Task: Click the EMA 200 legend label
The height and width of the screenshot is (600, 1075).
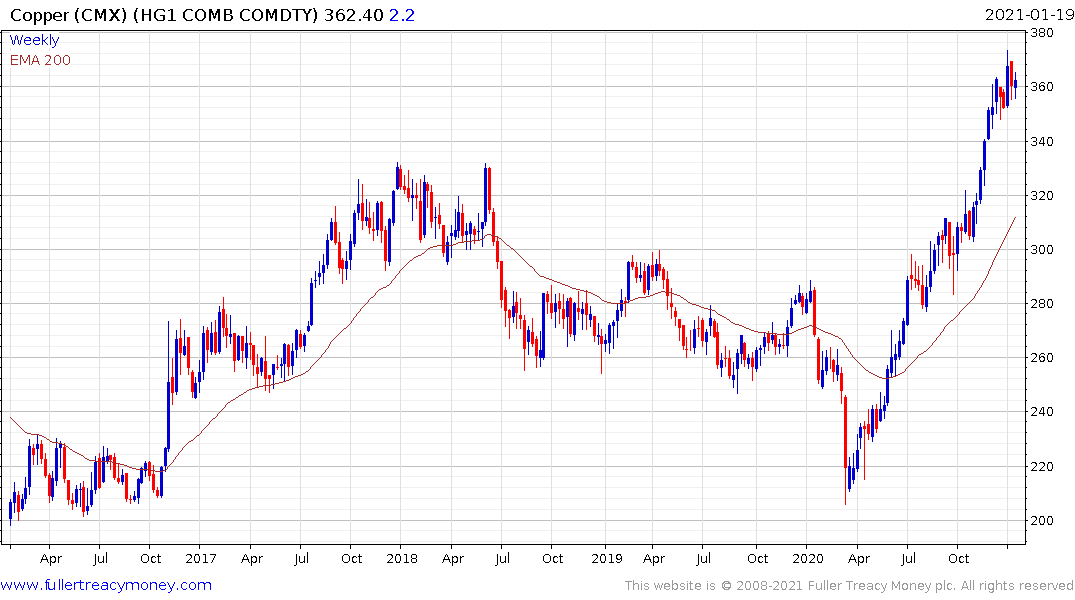Action: [x=40, y=60]
